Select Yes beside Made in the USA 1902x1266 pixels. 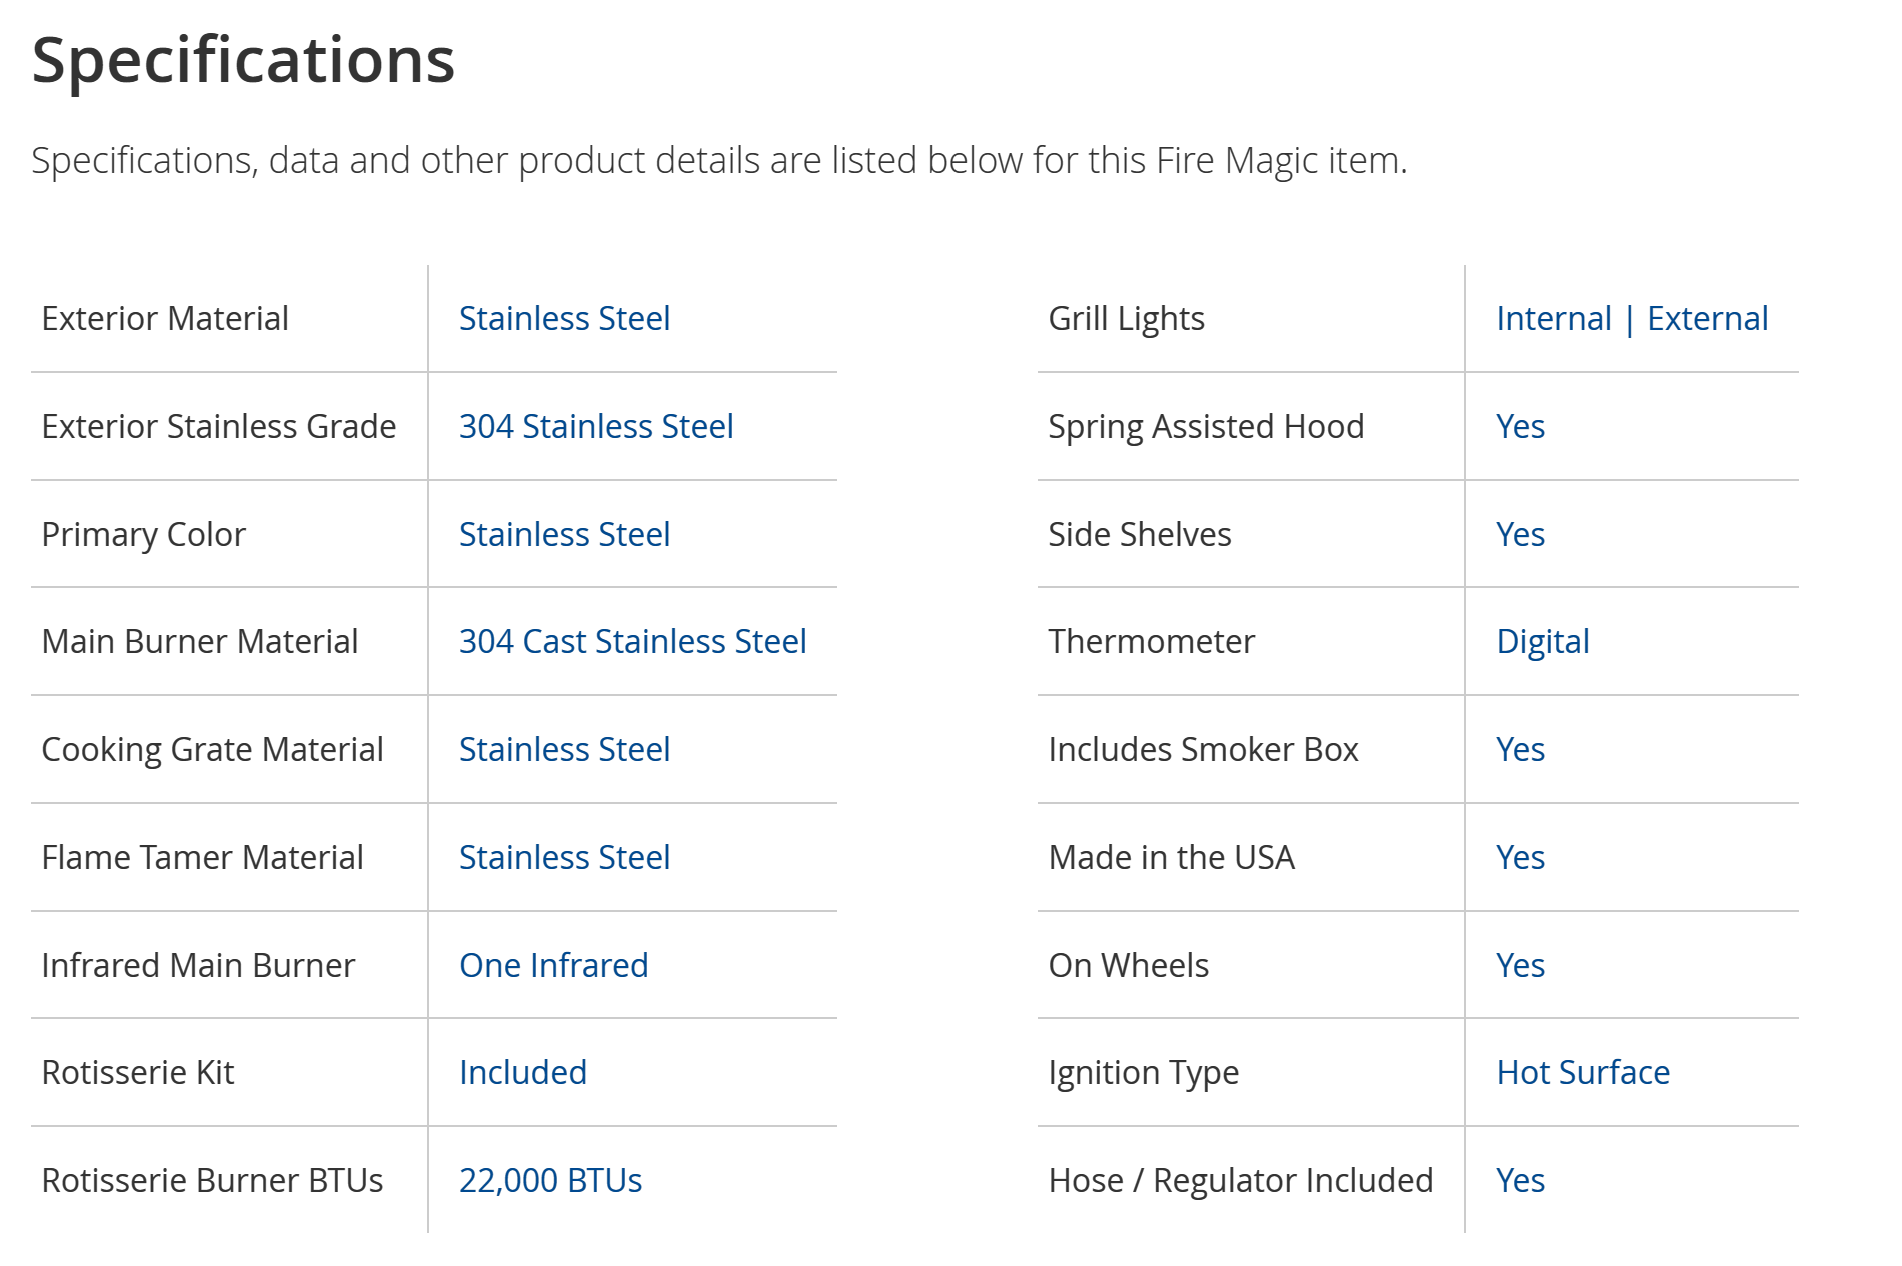(x=1520, y=858)
